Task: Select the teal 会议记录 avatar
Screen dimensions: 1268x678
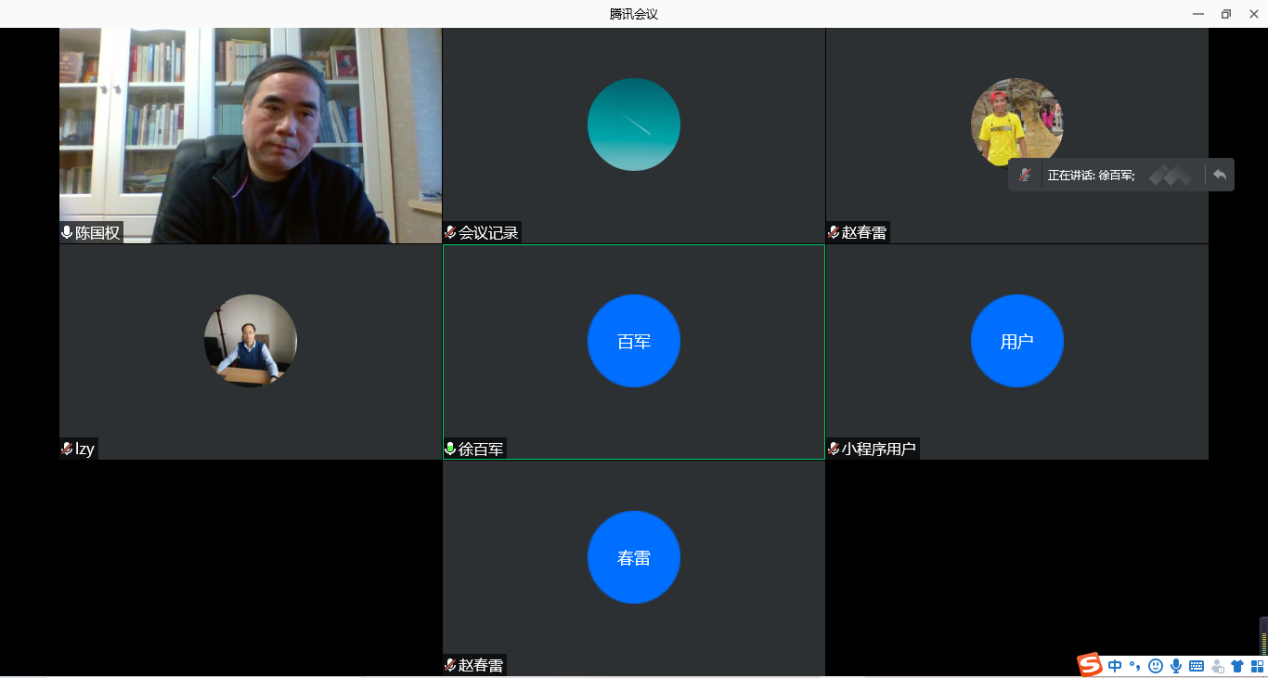Action: coord(633,124)
